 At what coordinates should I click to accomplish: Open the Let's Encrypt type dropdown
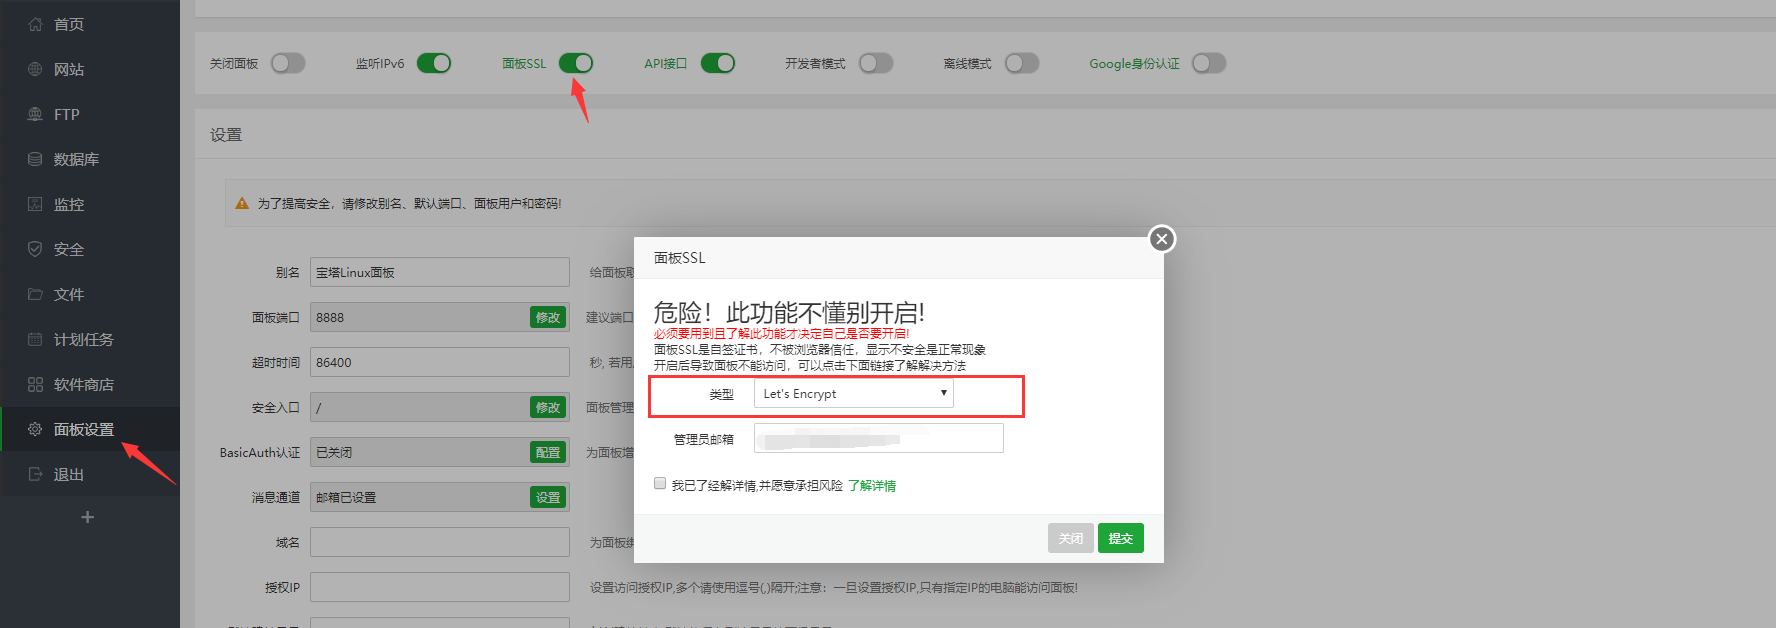853,393
